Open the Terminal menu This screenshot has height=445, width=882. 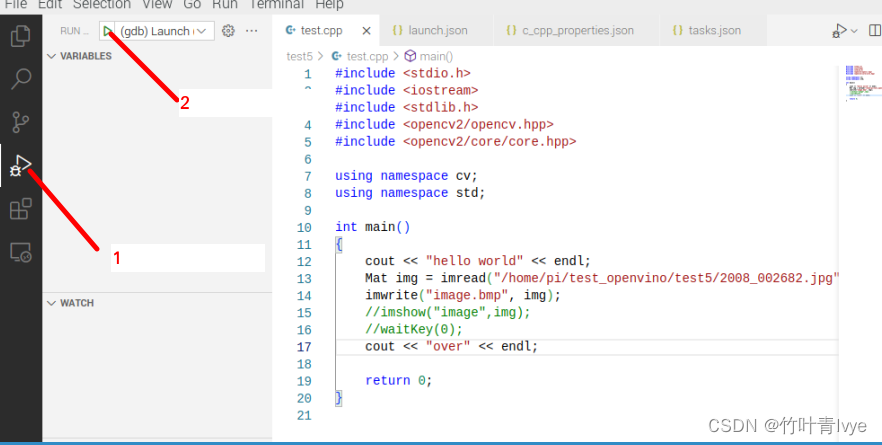pyautogui.click(x=276, y=5)
